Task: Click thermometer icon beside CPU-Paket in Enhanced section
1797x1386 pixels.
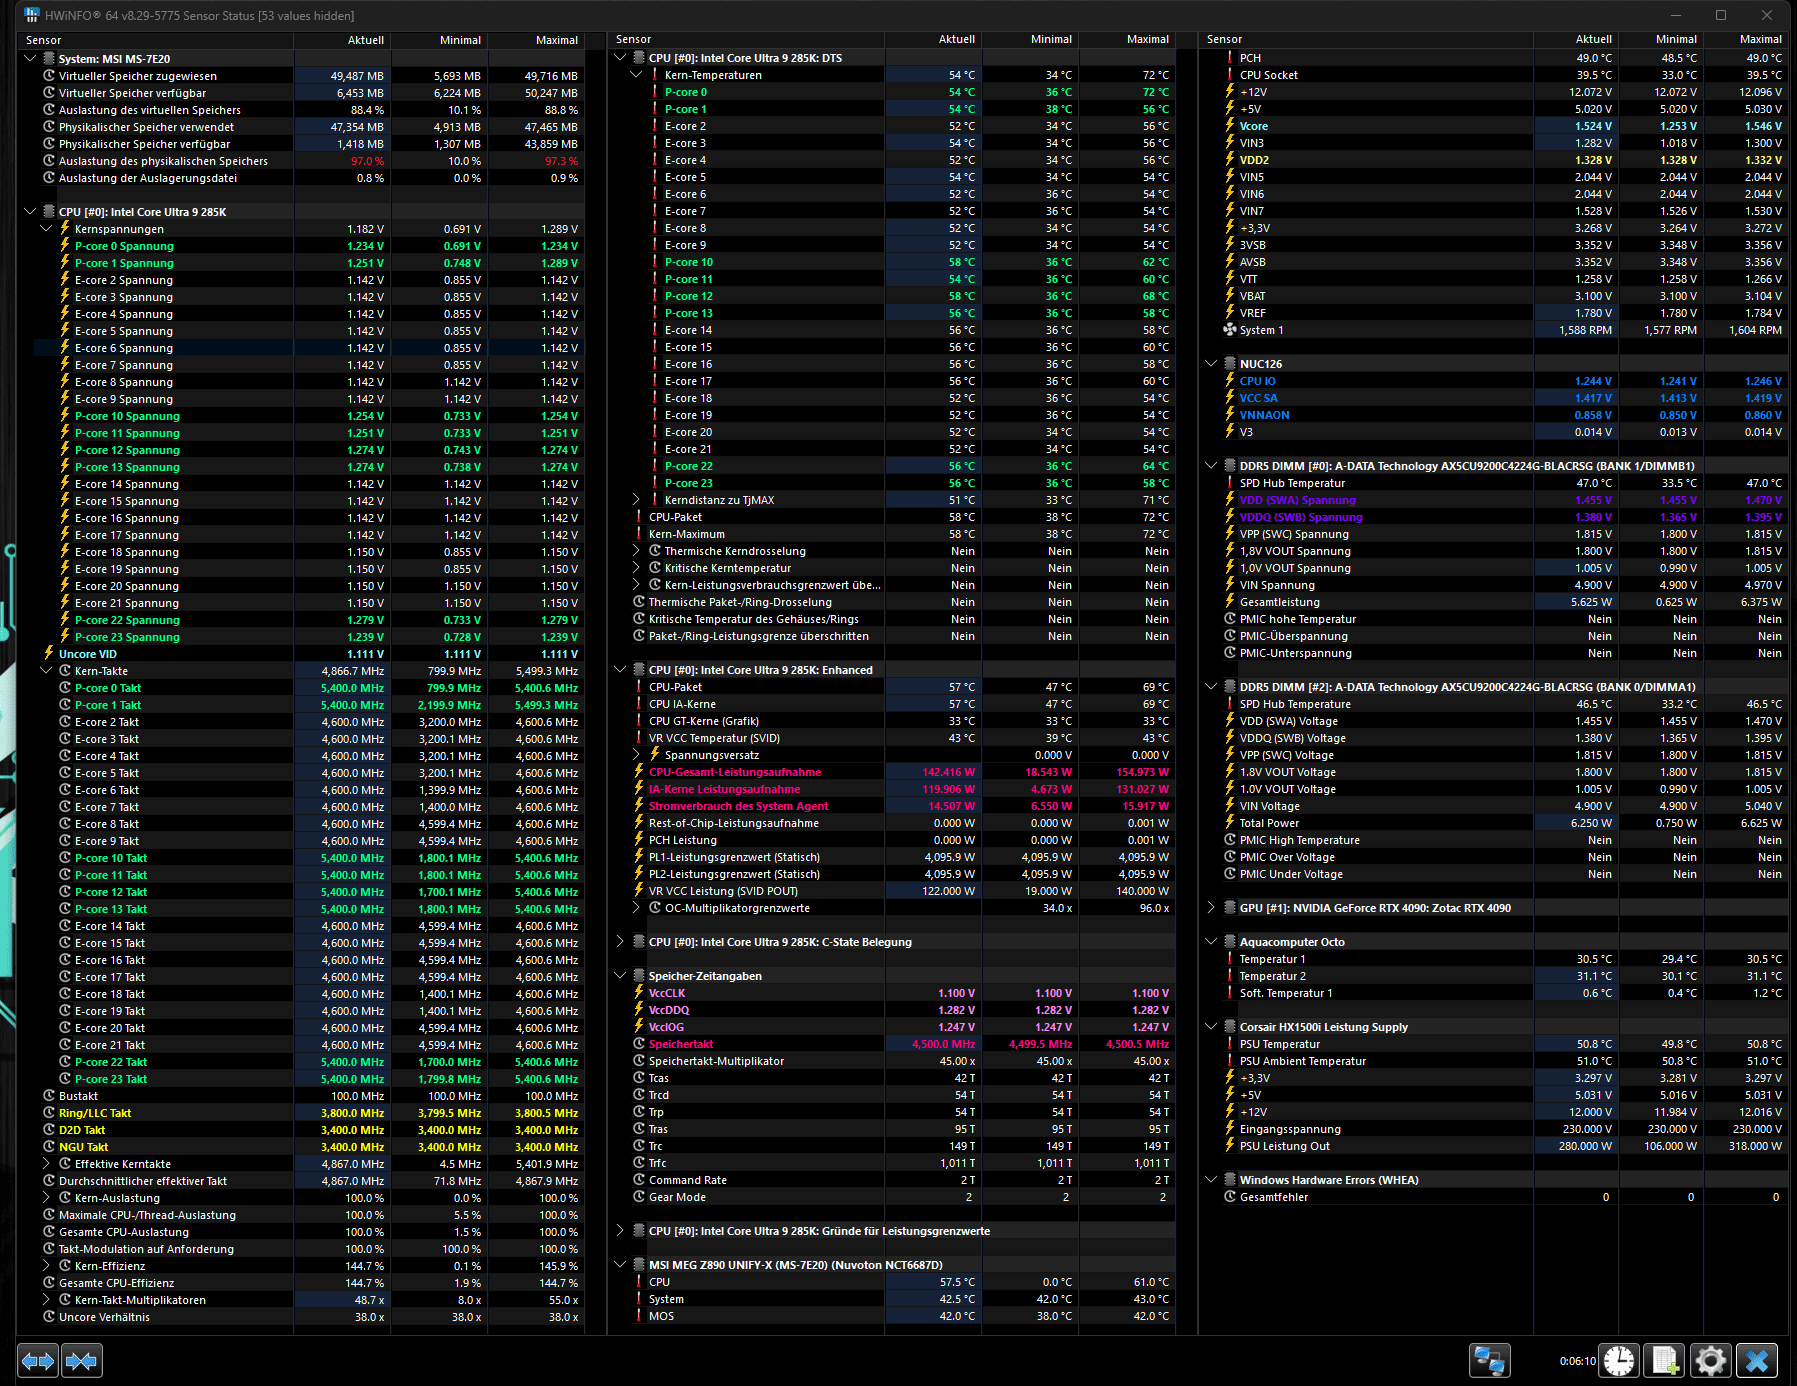Action: point(639,687)
